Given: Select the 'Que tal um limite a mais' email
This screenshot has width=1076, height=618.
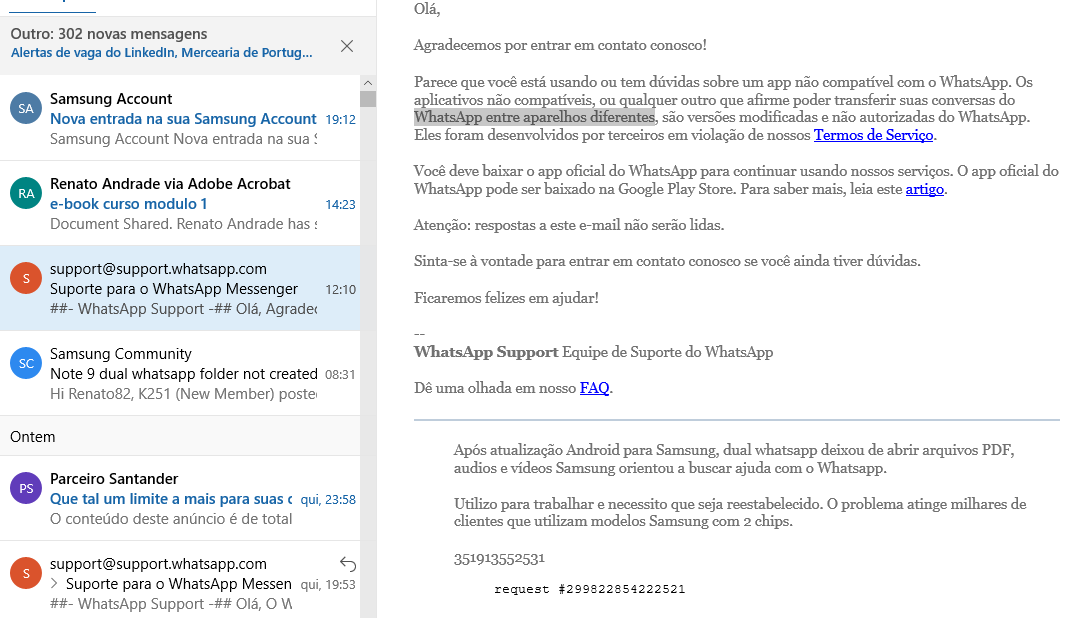Looking at the screenshot, I should click(170, 498).
